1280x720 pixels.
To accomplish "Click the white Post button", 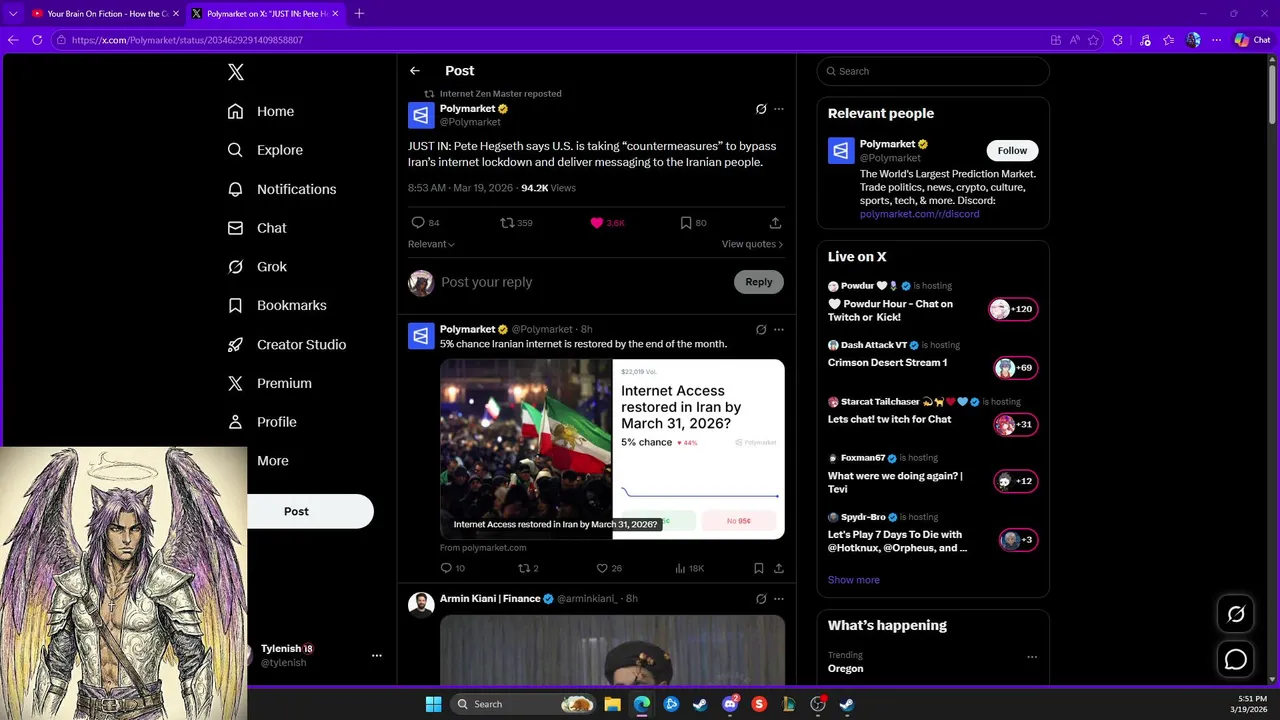I will tap(310, 511).
